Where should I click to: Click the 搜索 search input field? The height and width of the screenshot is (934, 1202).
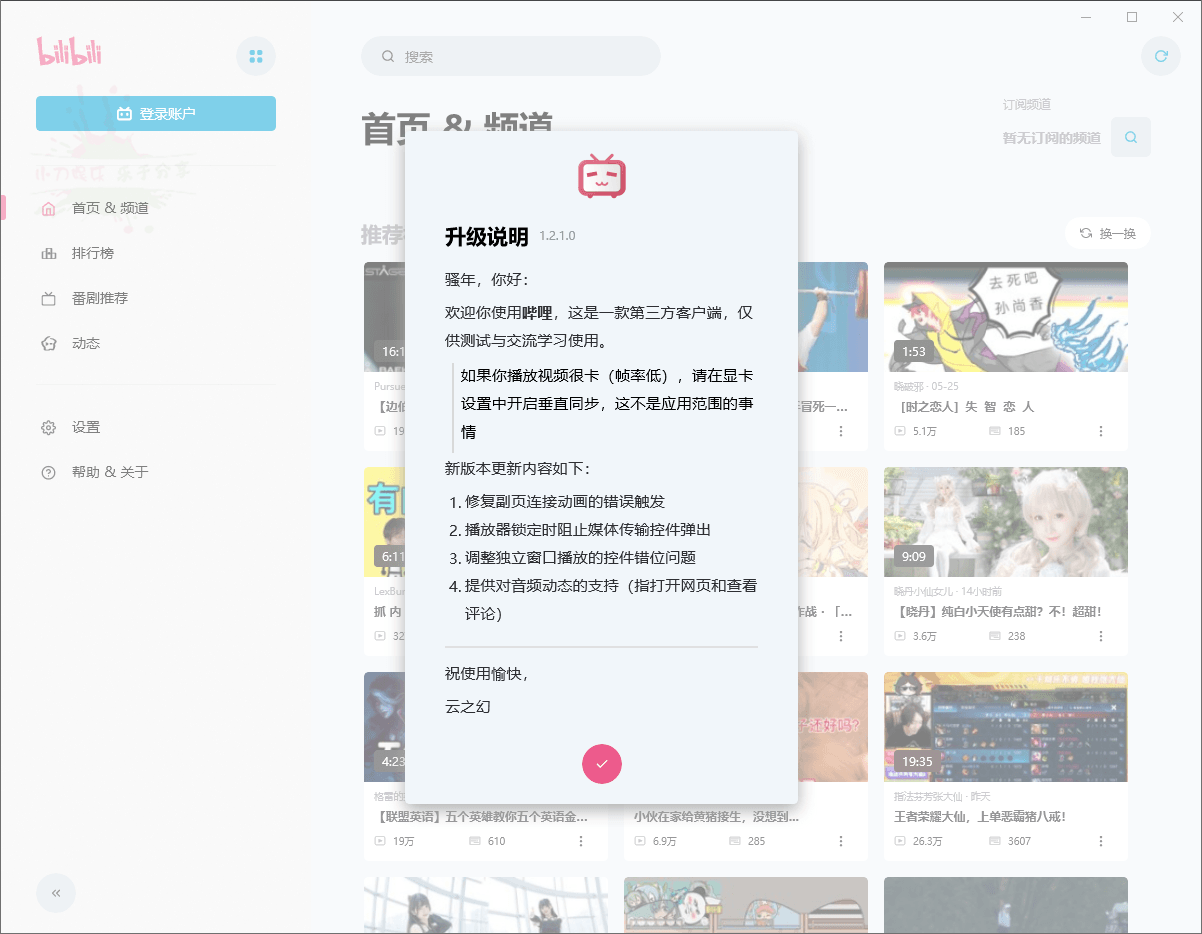pos(510,56)
